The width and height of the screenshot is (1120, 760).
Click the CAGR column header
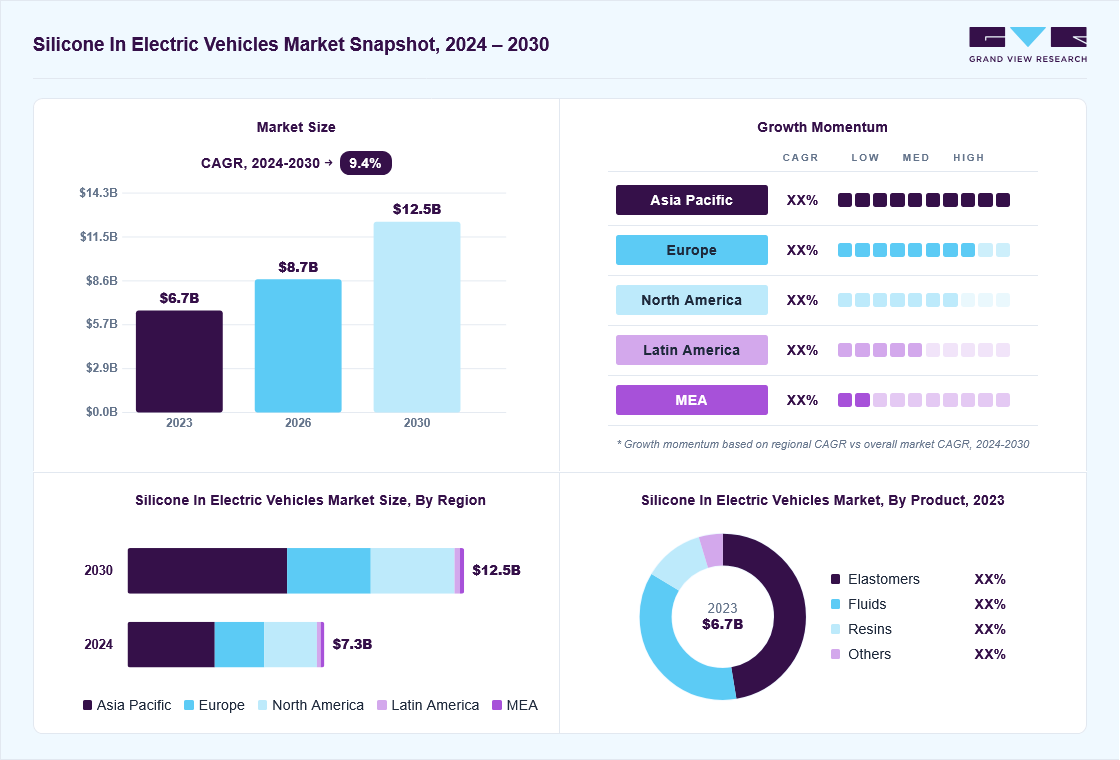(800, 158)
